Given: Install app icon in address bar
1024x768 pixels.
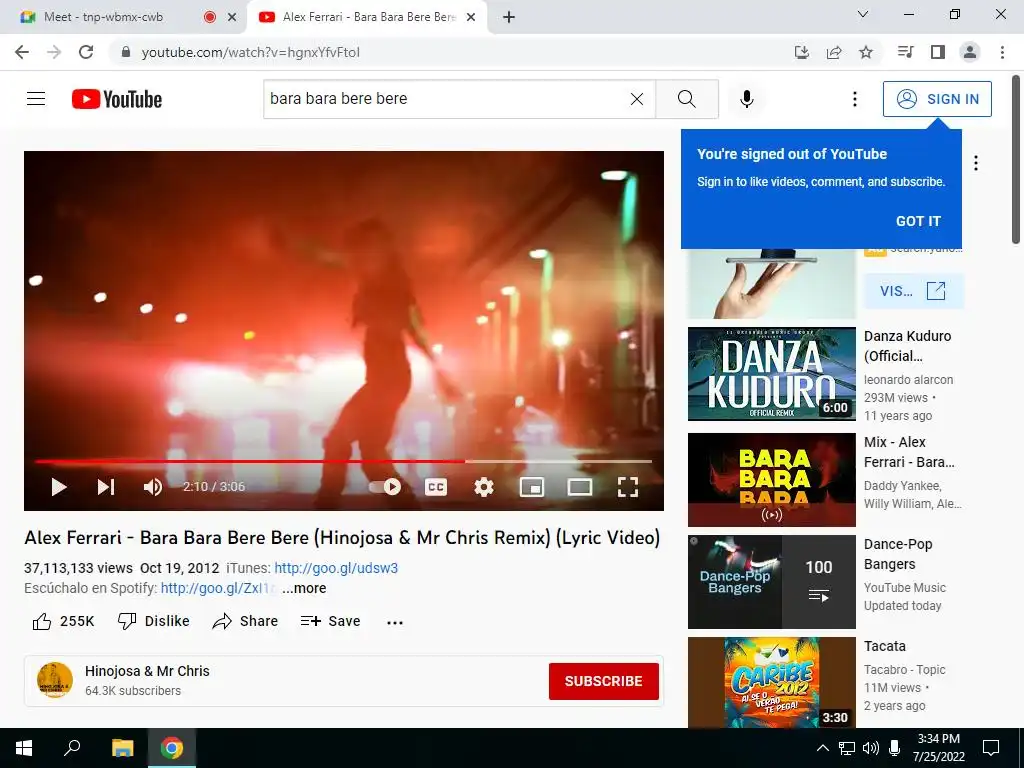Looking at the screenshot, I should (x=801, y=52).
